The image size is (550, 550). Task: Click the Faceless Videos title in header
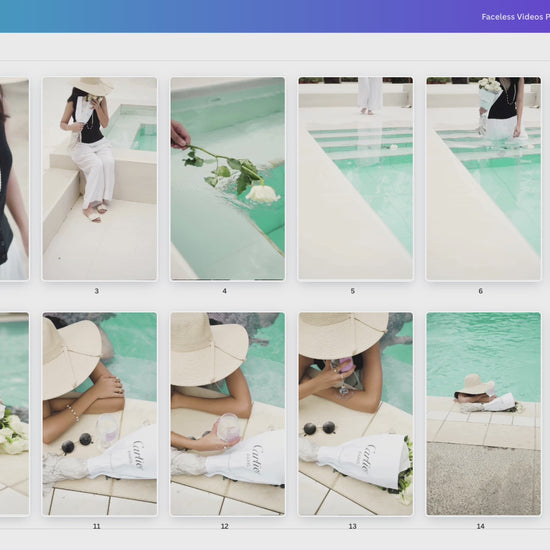pyautogui.click(x=515, y=17)
